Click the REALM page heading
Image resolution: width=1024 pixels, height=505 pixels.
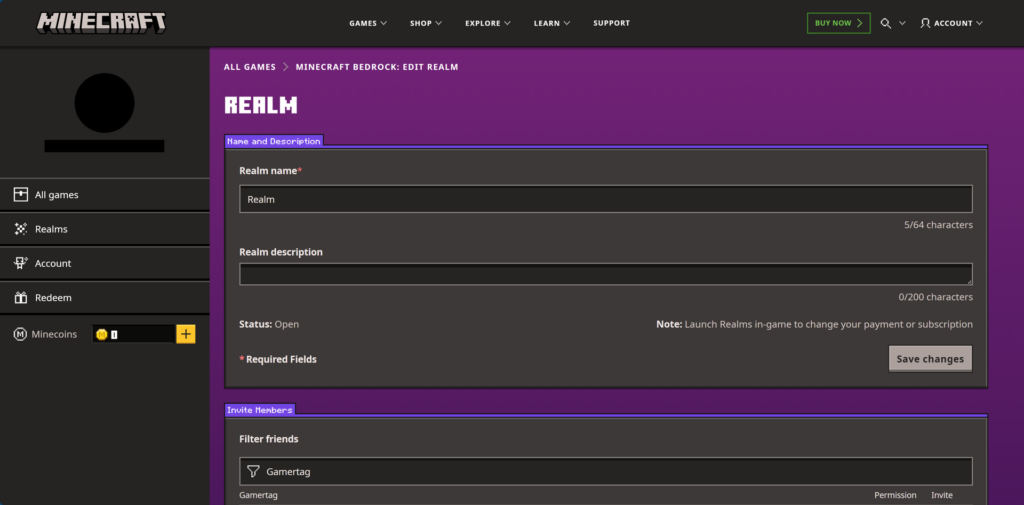click(261, 105)
